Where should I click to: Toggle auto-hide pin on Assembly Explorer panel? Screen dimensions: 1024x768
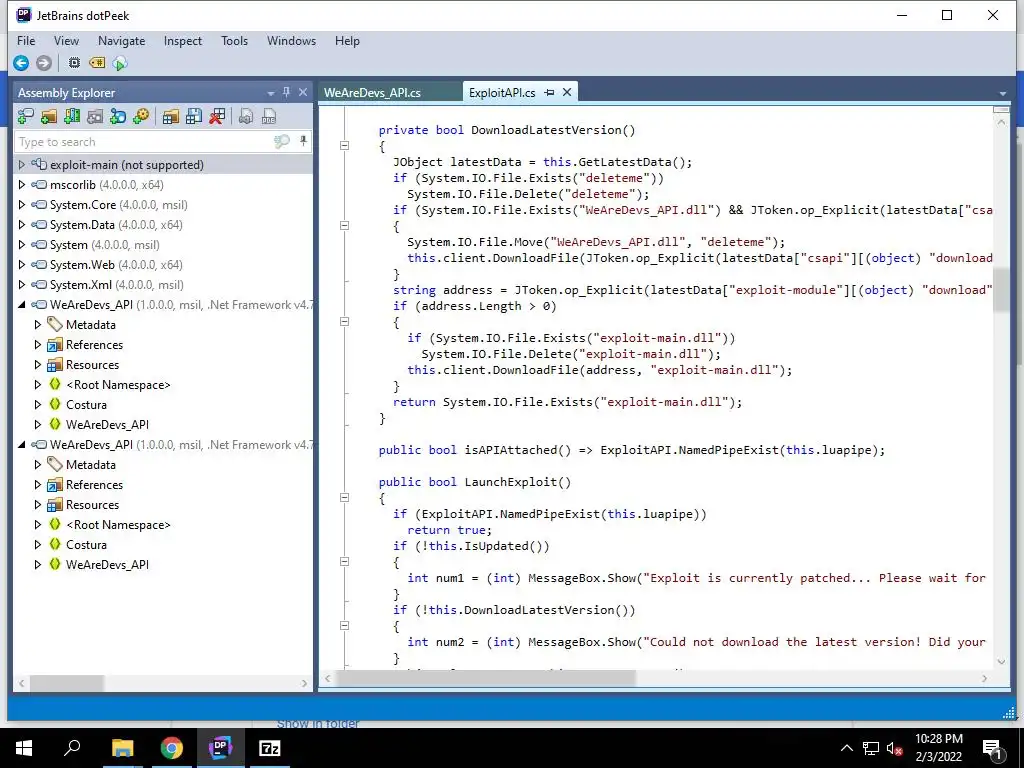click(x=286, y=92)
